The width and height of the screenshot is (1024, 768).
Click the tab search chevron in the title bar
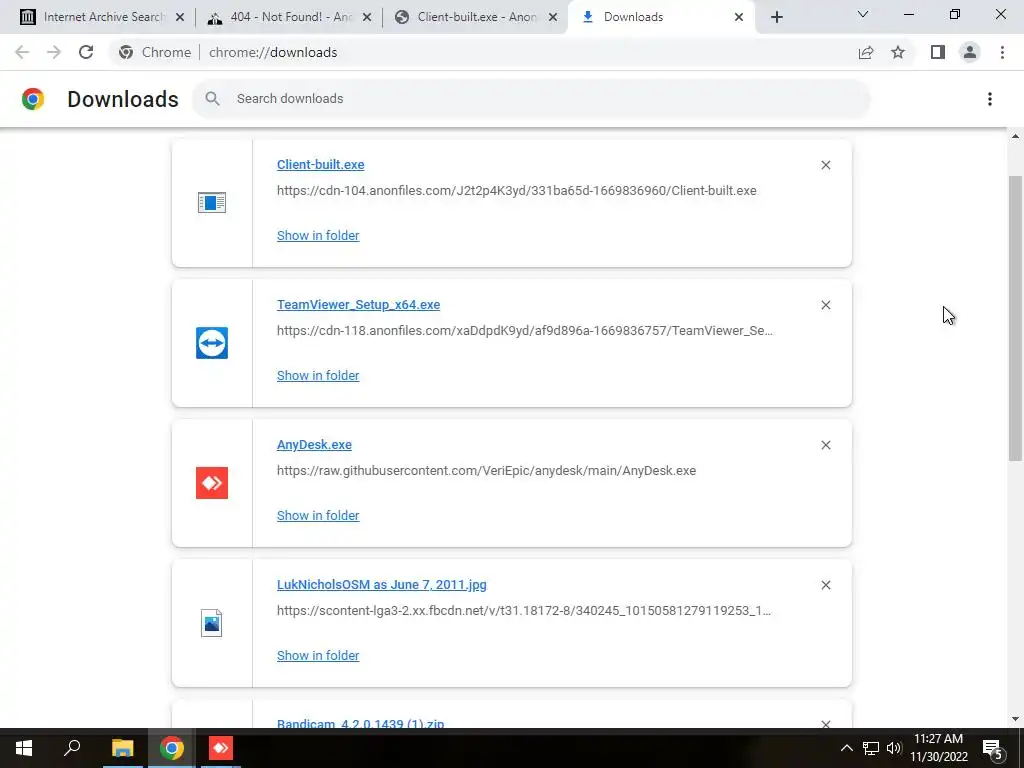tap(863, 14)
